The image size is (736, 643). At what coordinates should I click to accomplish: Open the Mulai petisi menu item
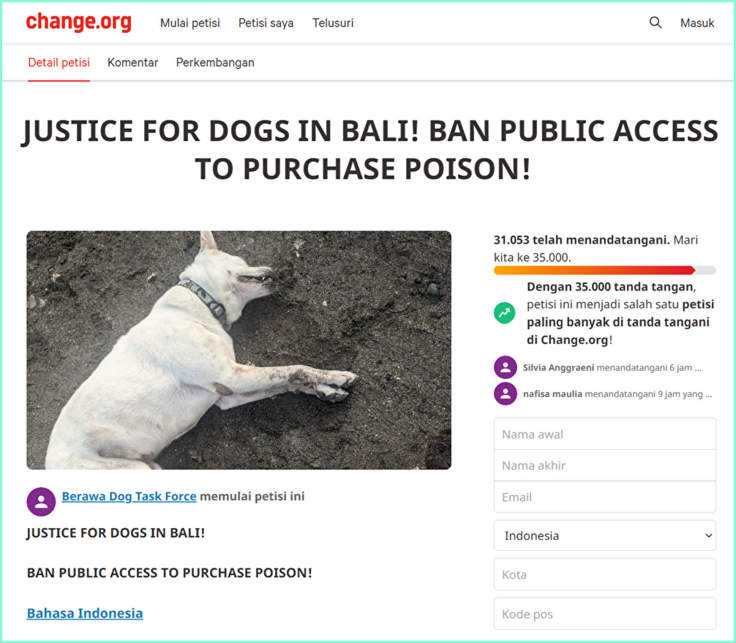tap(190, 23)
